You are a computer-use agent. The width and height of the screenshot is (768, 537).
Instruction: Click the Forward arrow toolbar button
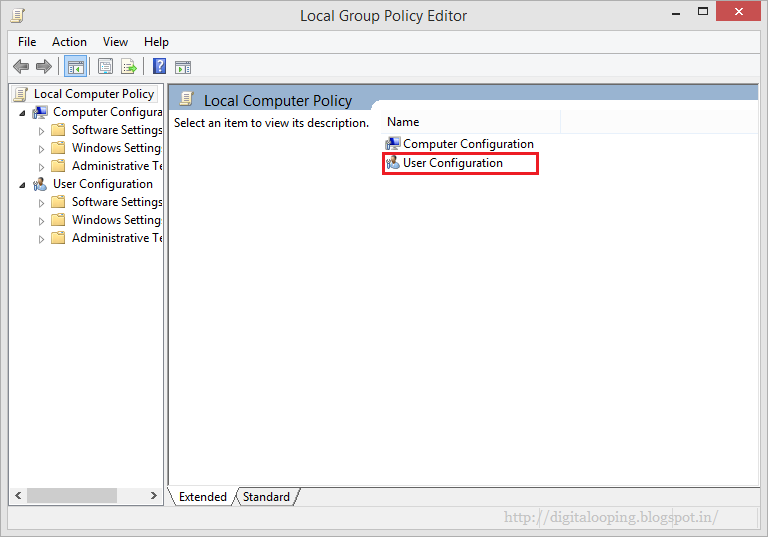coord(44,66)
